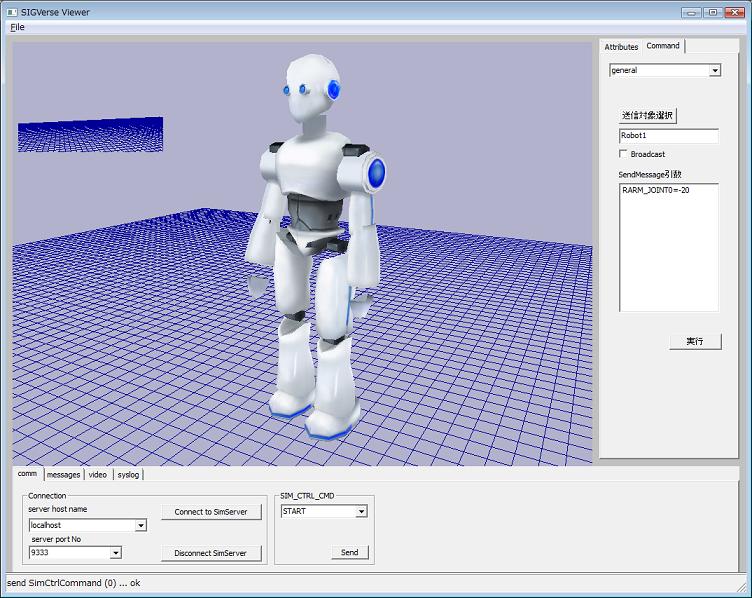This screenshot has height=598, width=752.
Task: Expand the server host name dropdown
Action: tap(140, 525)
